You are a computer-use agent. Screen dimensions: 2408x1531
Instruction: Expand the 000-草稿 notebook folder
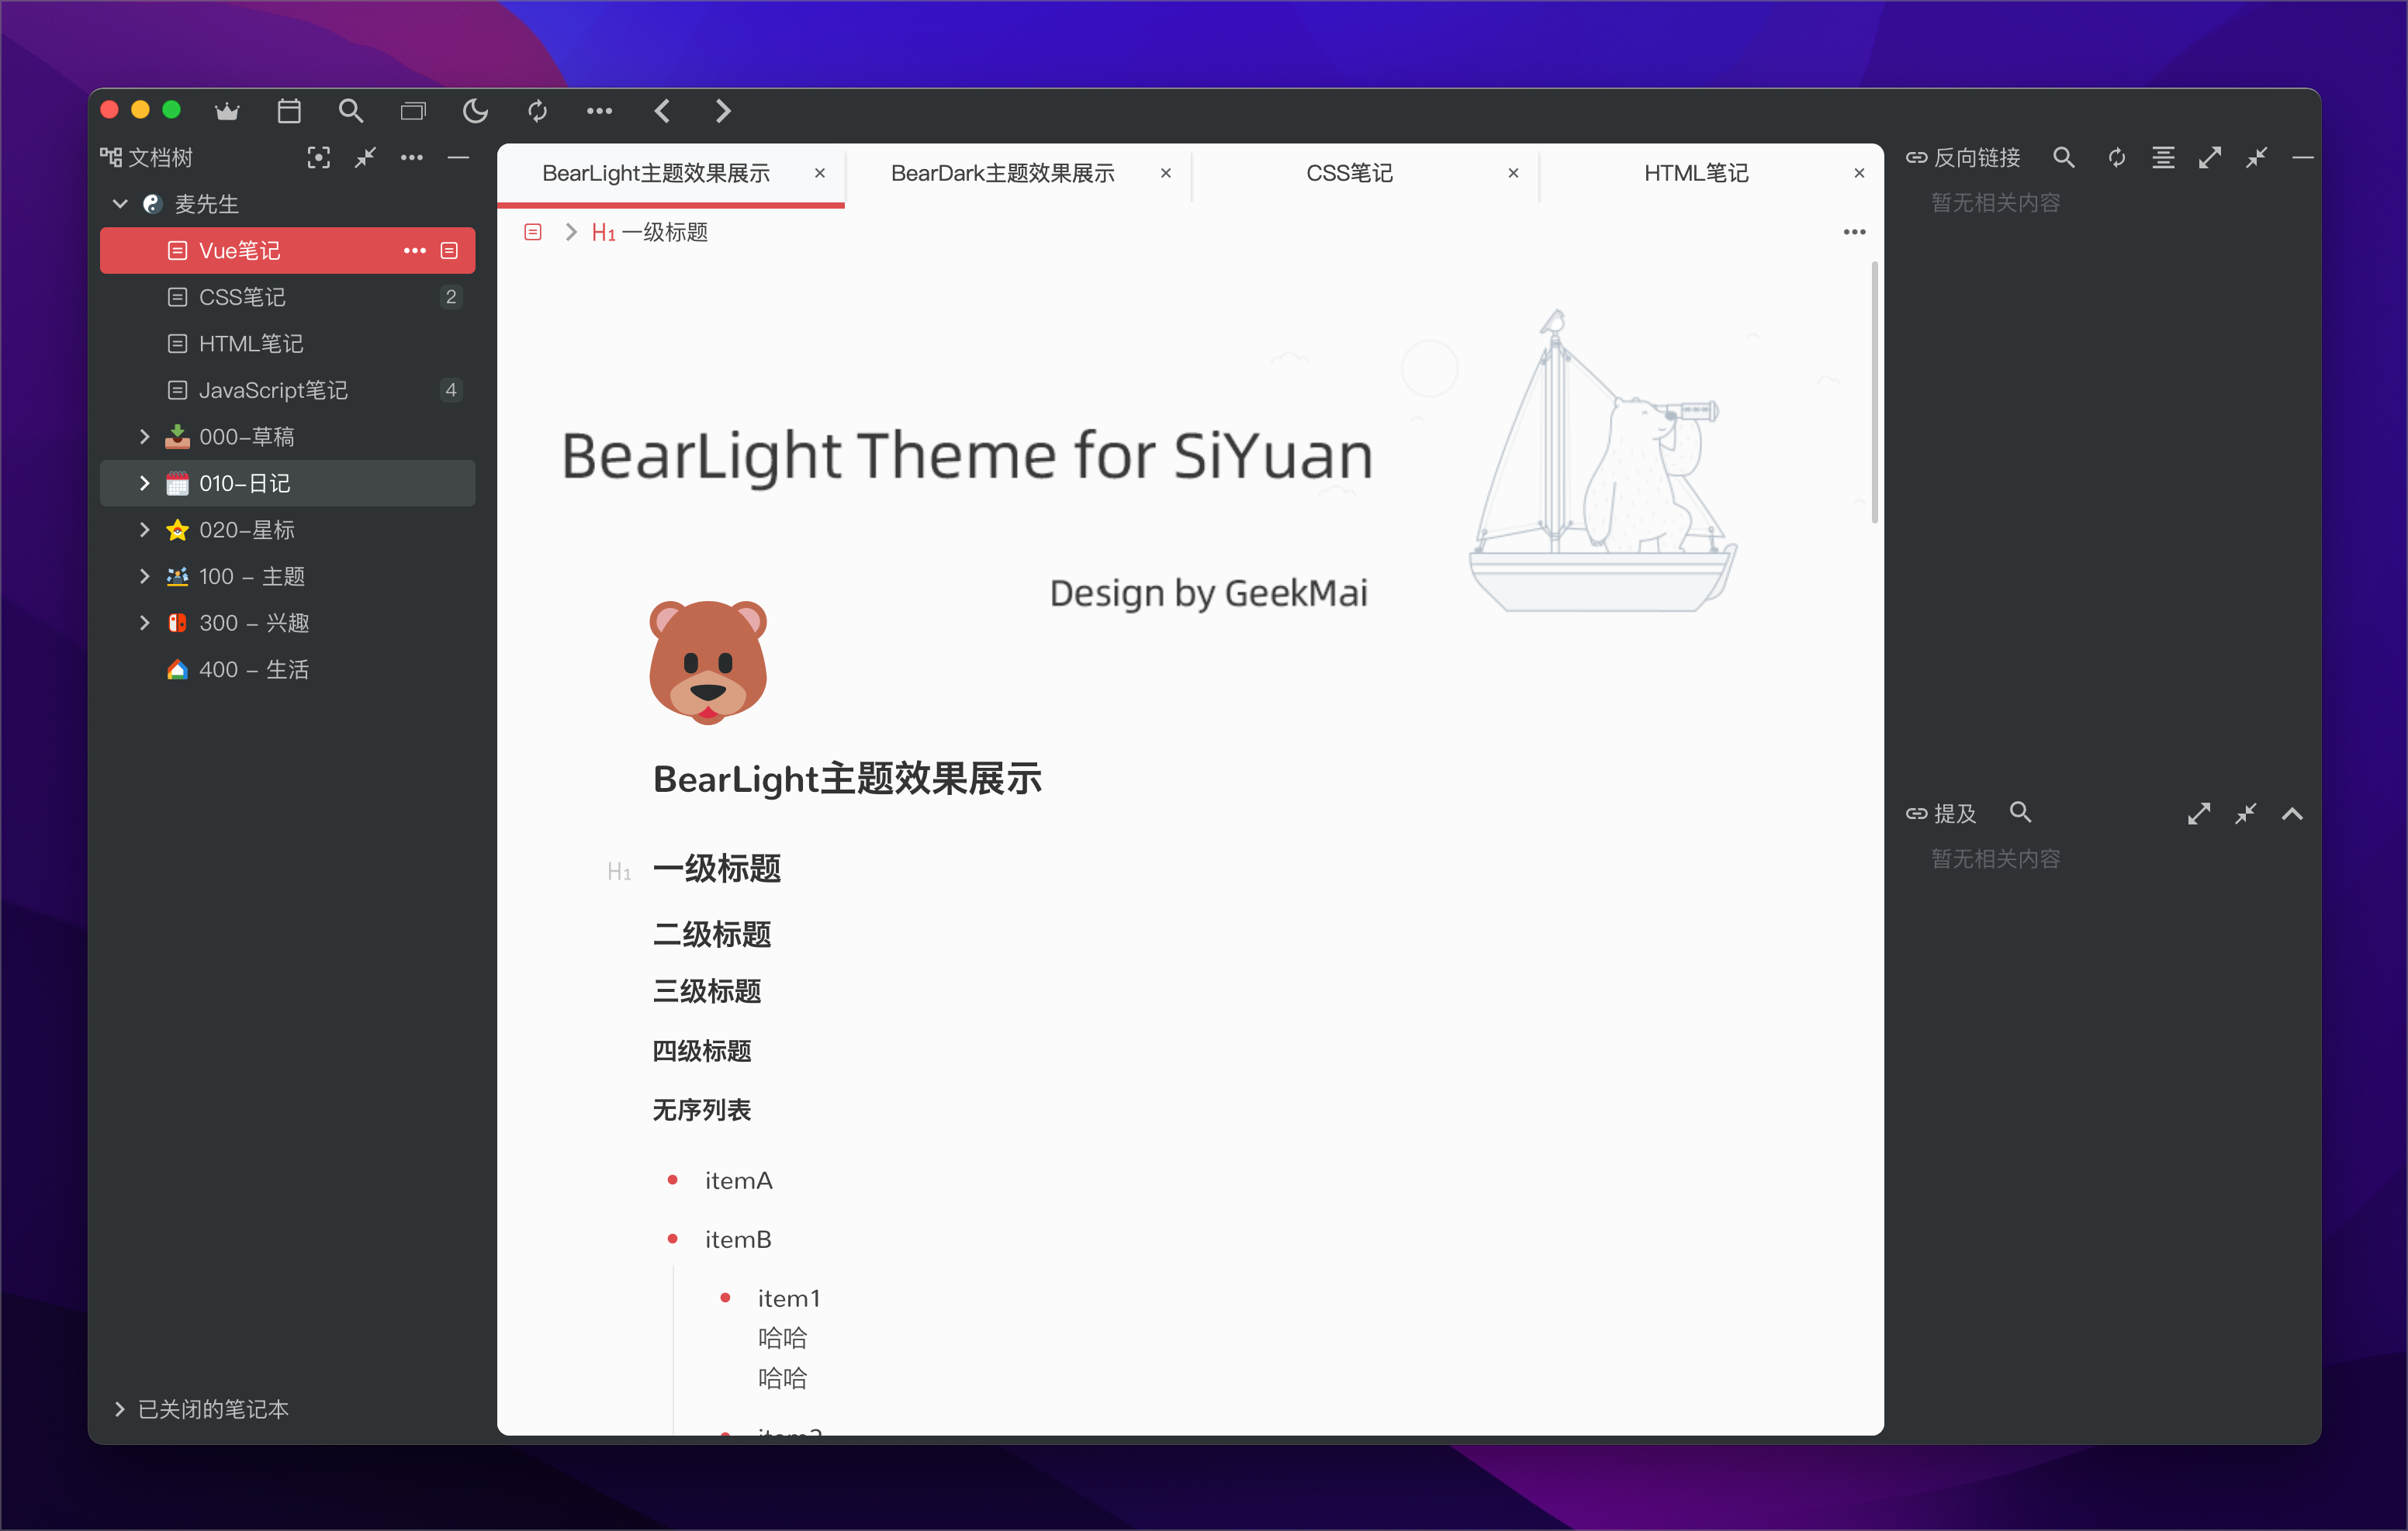point(144,436)
